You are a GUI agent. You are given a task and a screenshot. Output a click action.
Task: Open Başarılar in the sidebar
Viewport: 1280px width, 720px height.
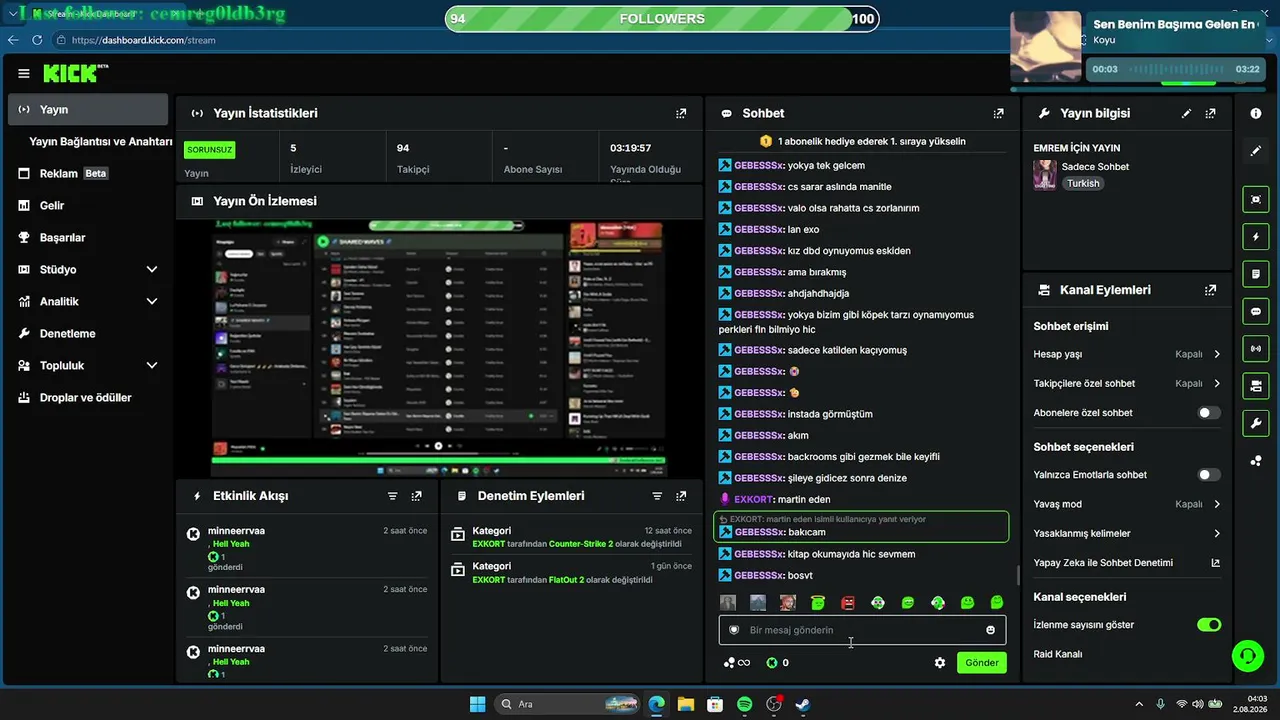(88, 237)
